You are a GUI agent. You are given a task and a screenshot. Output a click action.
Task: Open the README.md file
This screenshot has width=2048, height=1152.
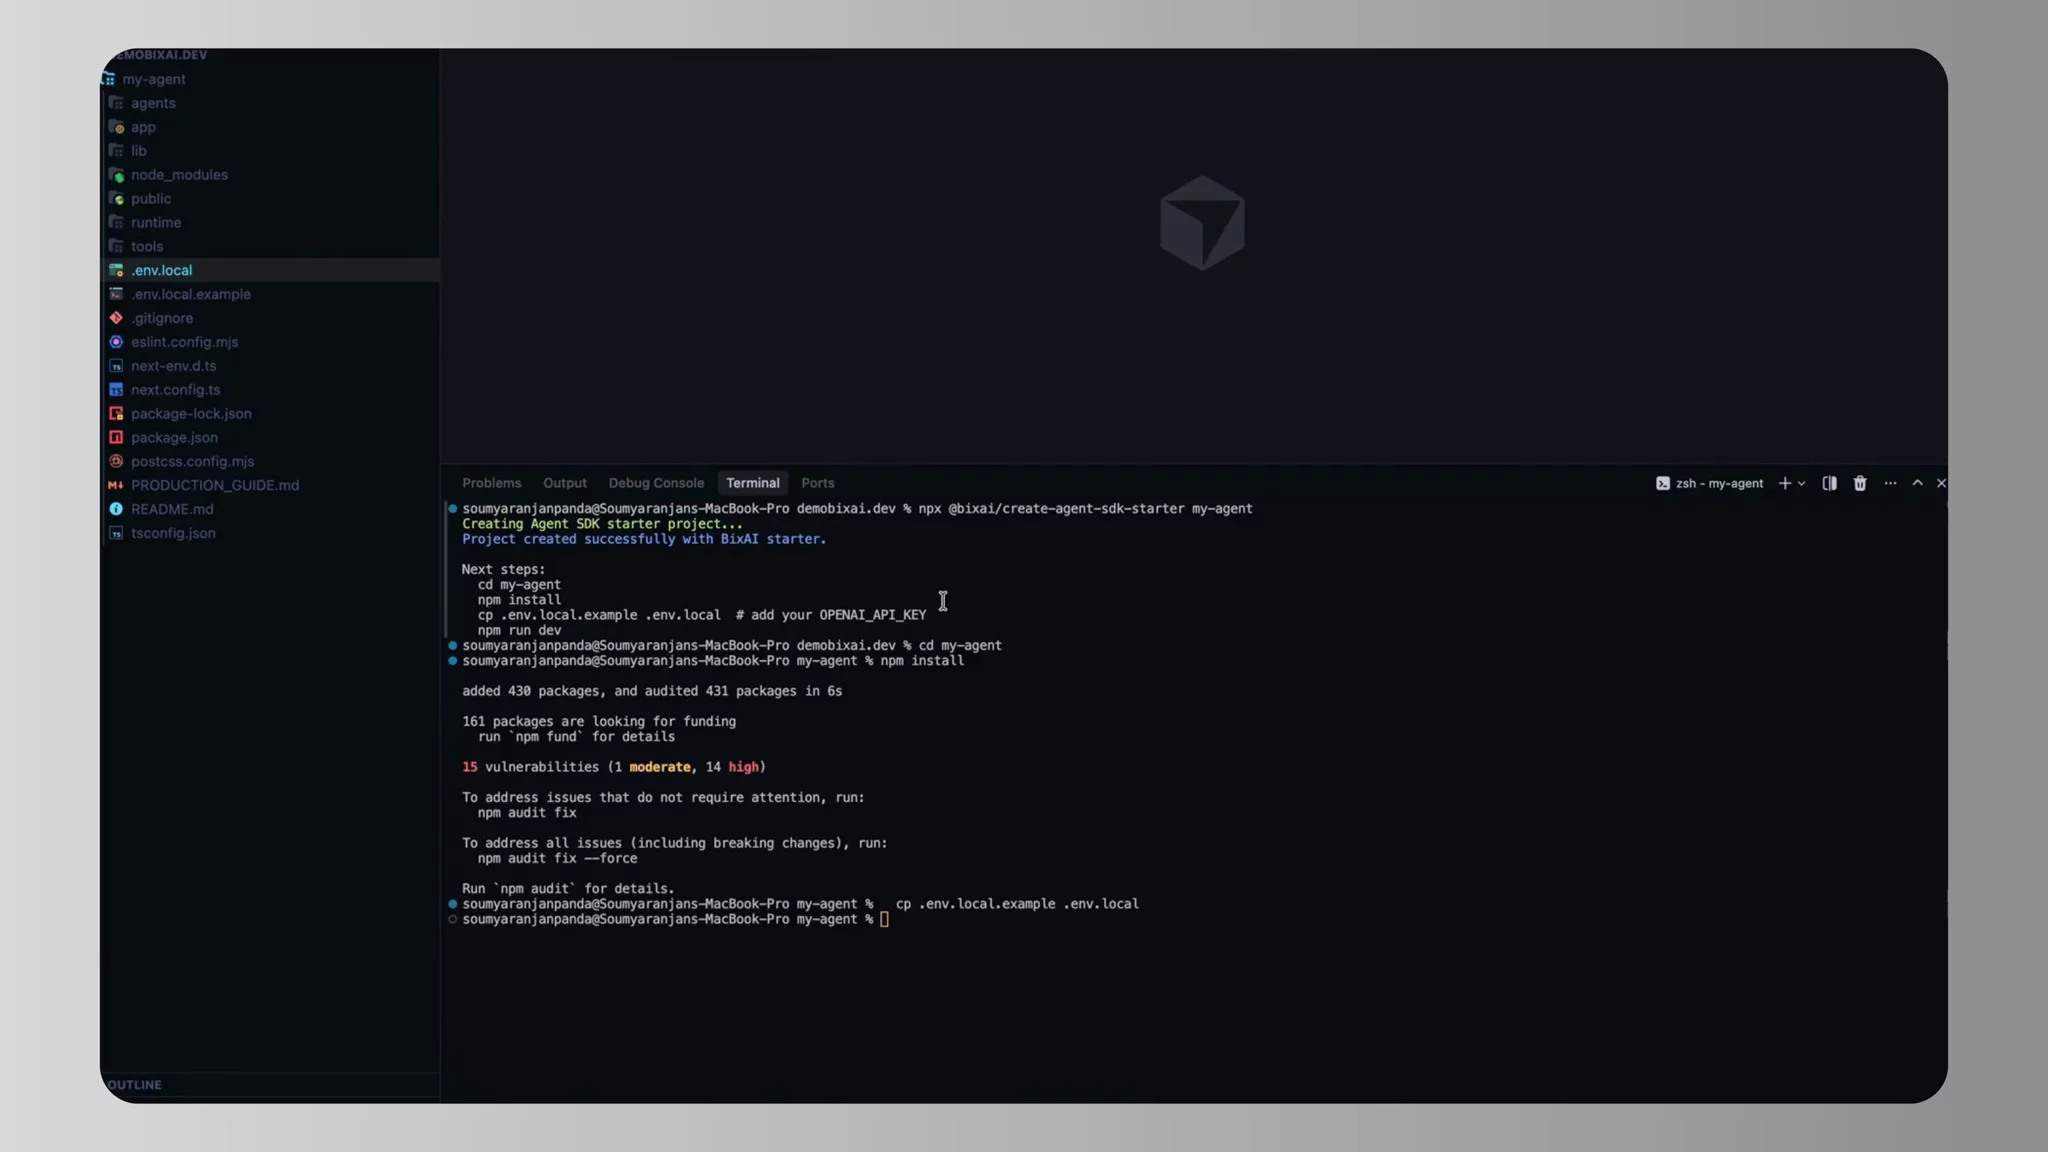click(172, 509)
